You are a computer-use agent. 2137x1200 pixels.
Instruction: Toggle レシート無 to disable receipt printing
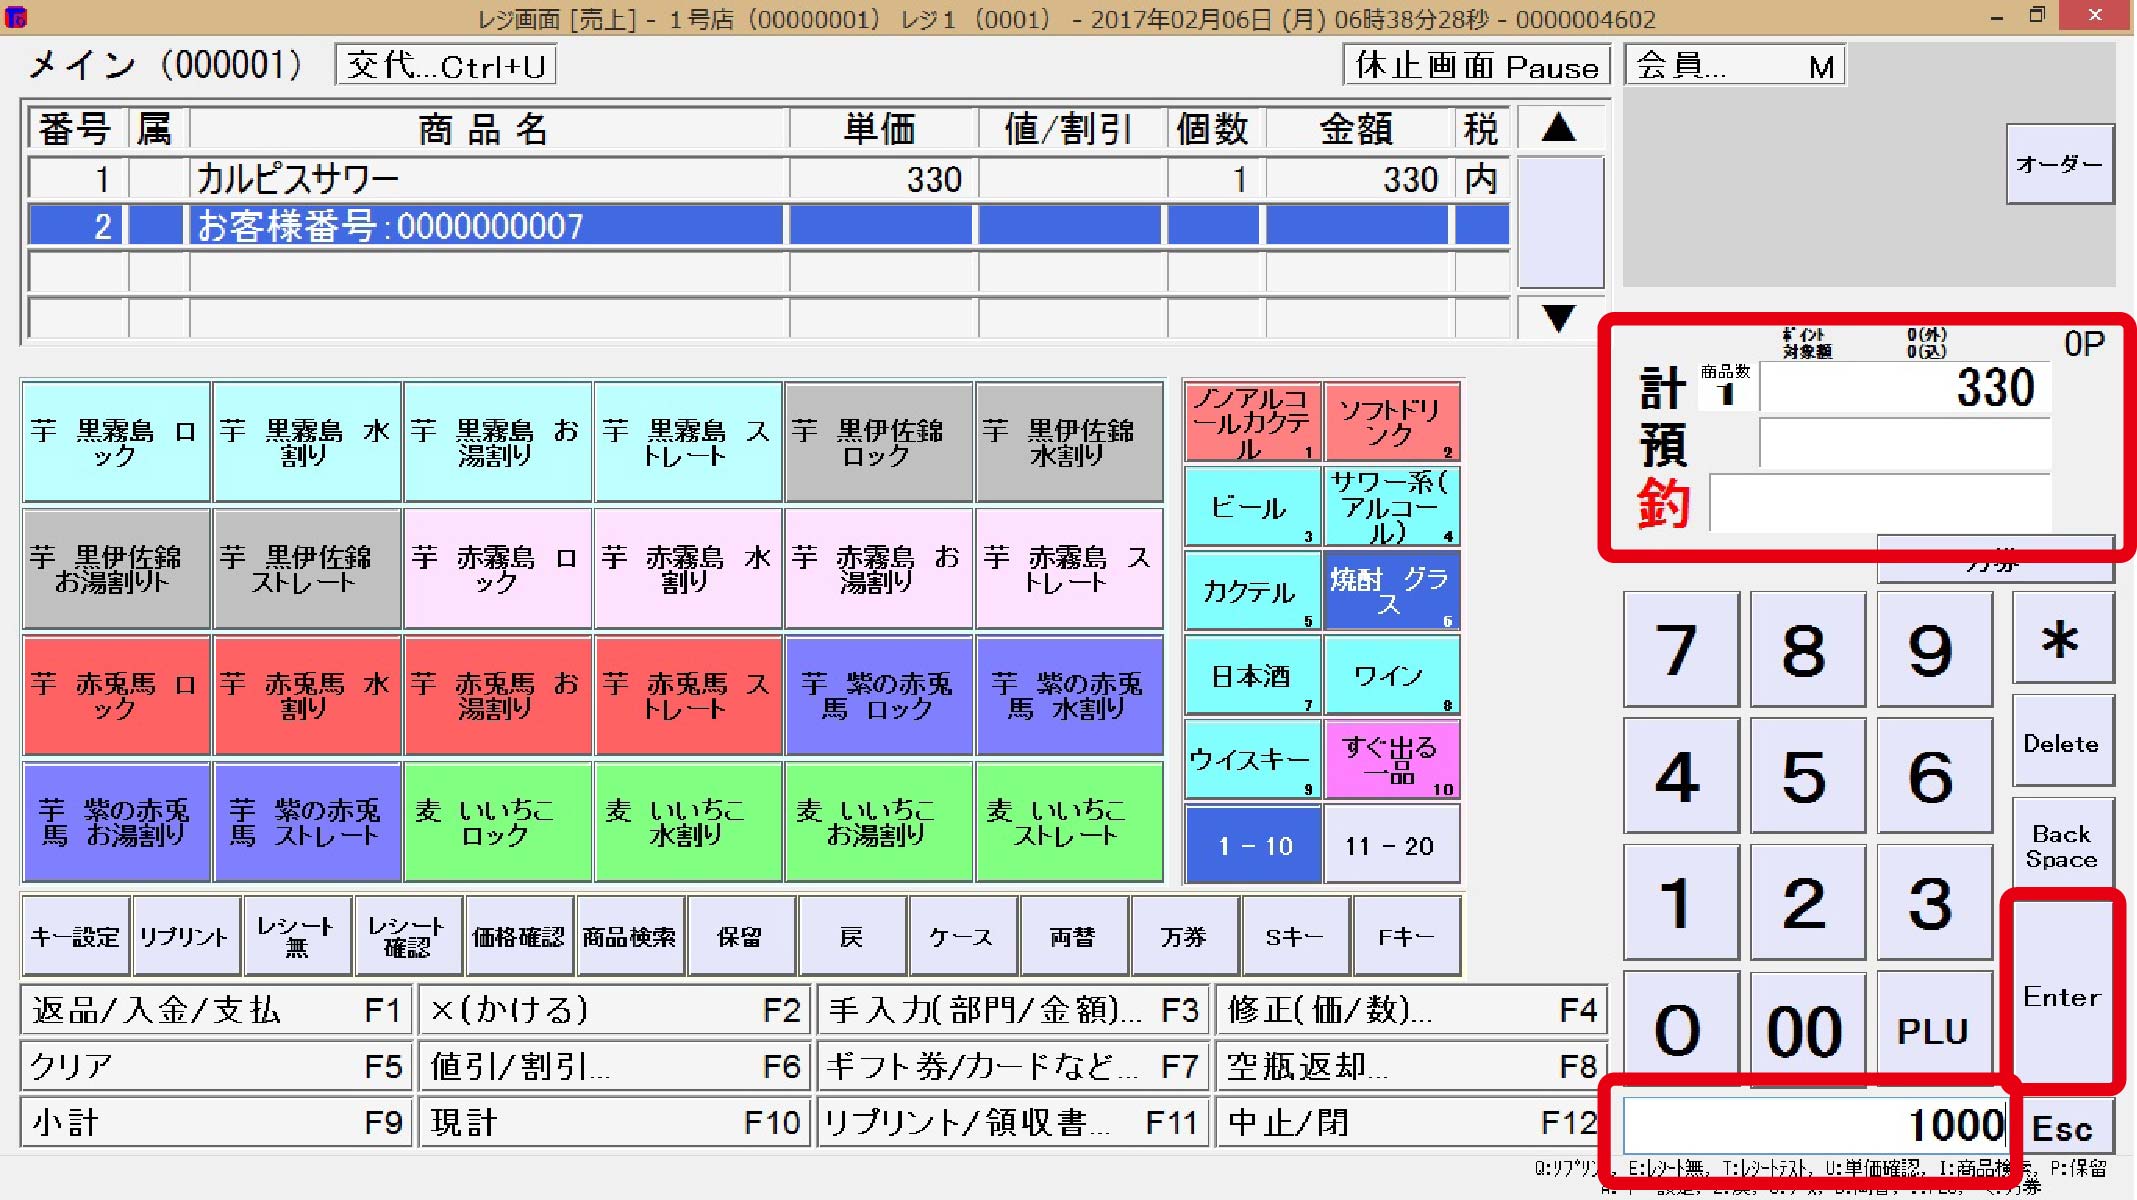pyautogui.click(x=296, y=935)
